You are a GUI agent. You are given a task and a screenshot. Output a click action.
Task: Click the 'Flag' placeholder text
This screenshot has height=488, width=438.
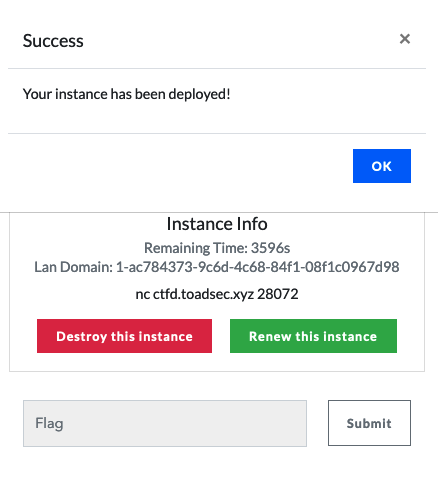pyautogui.click(x=49, y=424)
